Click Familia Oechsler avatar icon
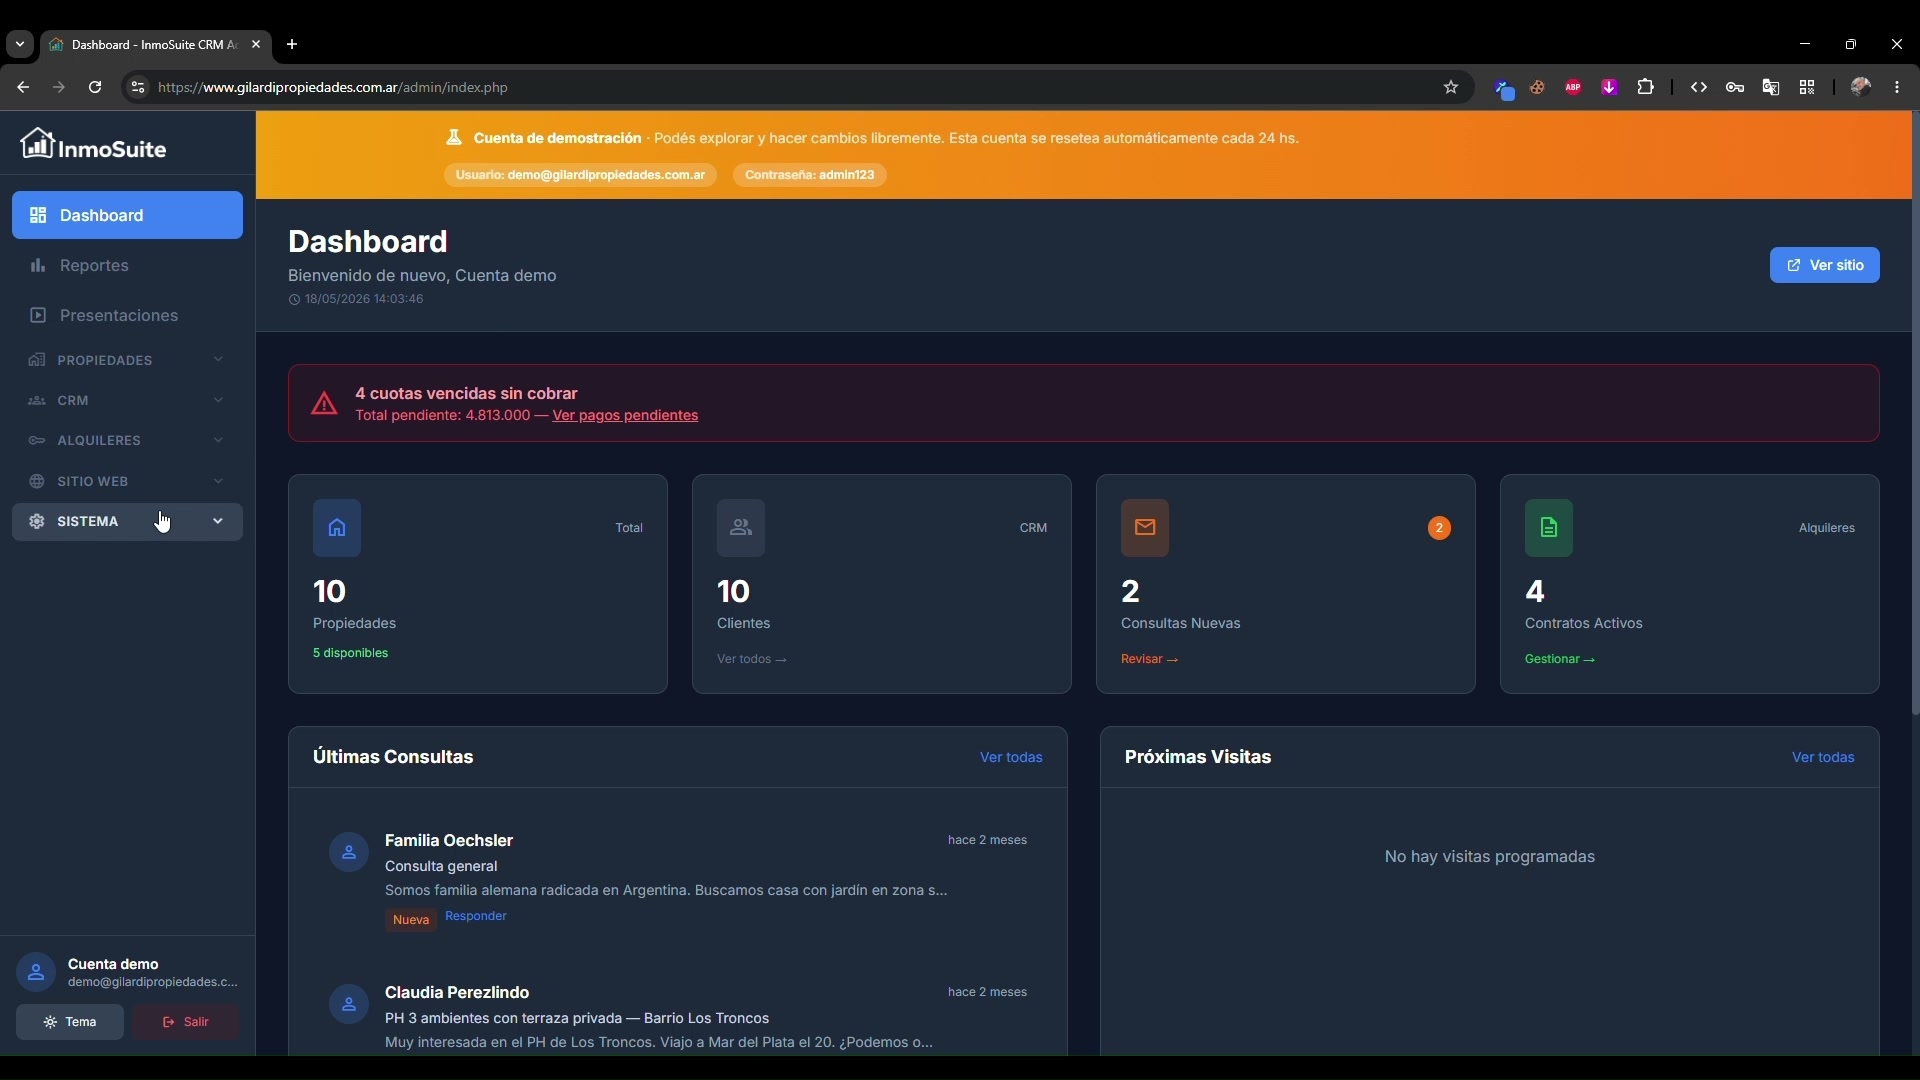The width and height of the screenshot is (1920, 1080). coord(349,852)
